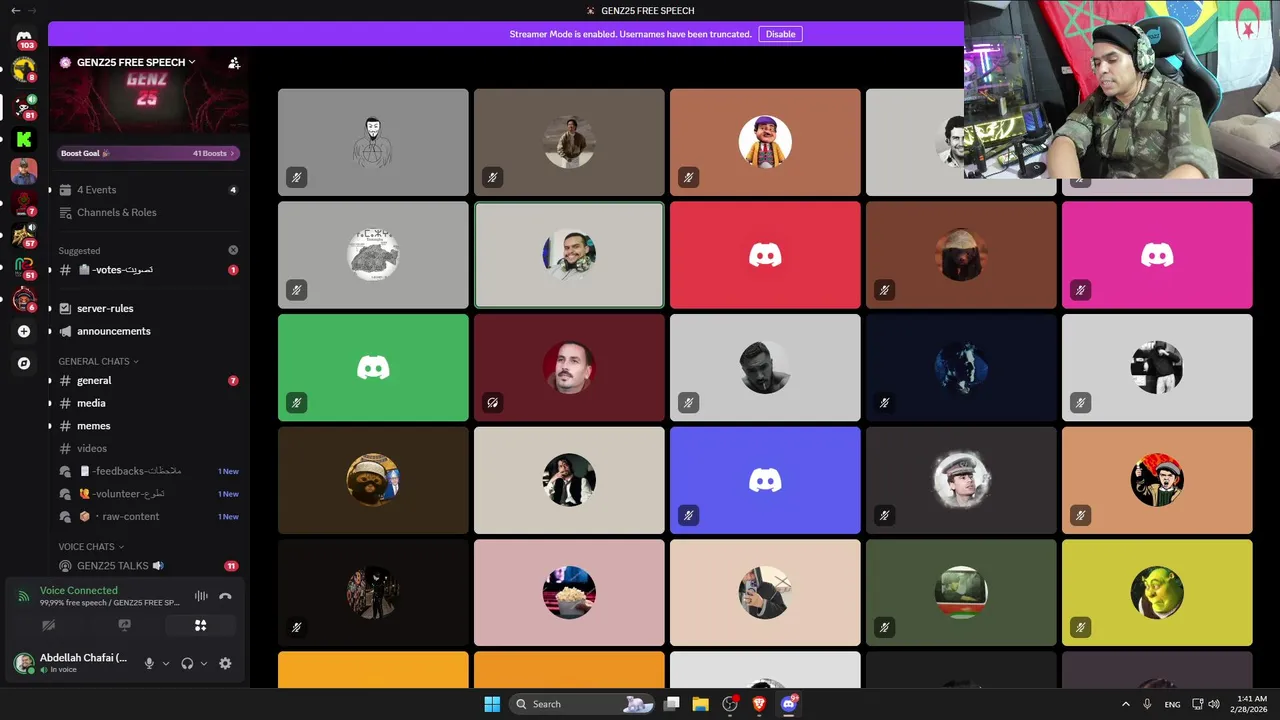Disable Streamer Mode
Image resolution: width=1280 pixels, height=720 pixels.
[x=780, y=34]
